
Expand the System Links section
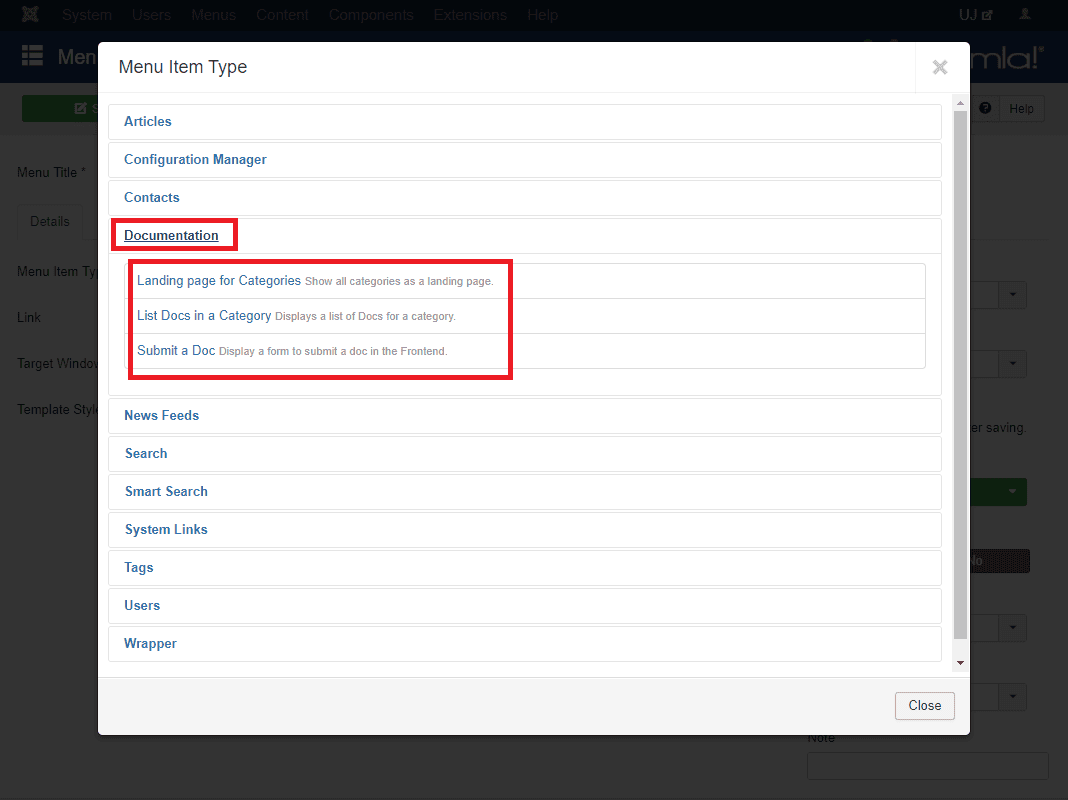click(x=166, y=530)
